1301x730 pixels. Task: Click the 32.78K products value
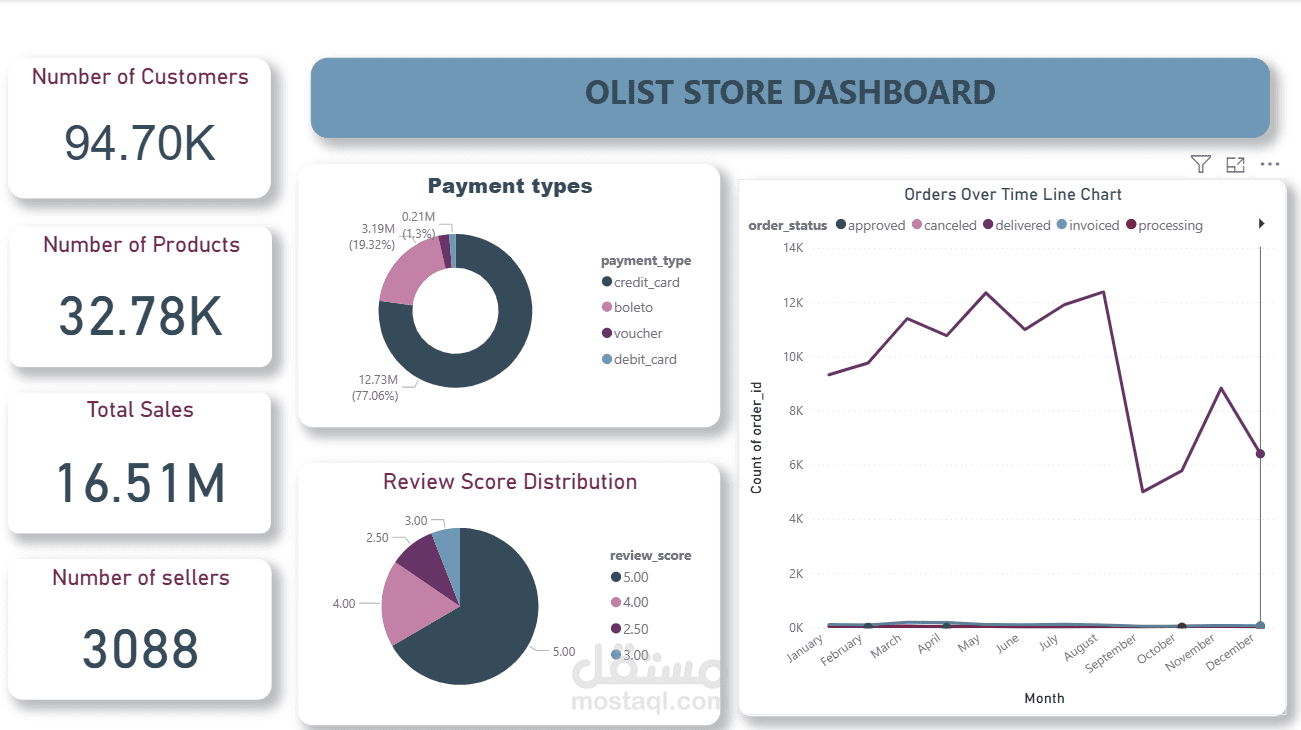tap(140, 316)
